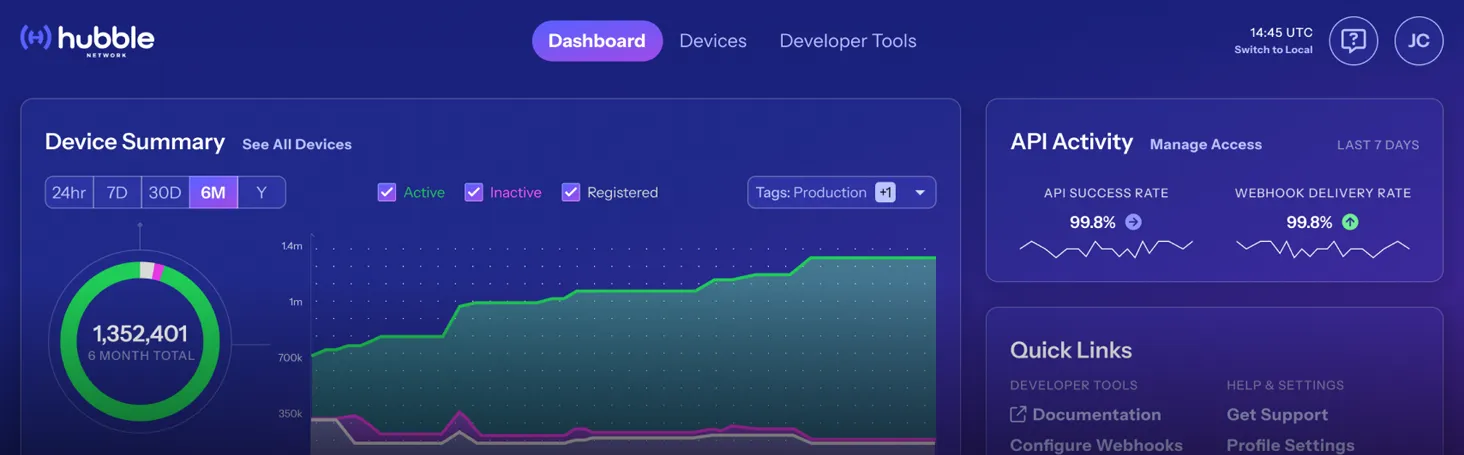Click the Hubble Network logo
This screenshot has width=1464, height=455.
[x=87, y=40]
